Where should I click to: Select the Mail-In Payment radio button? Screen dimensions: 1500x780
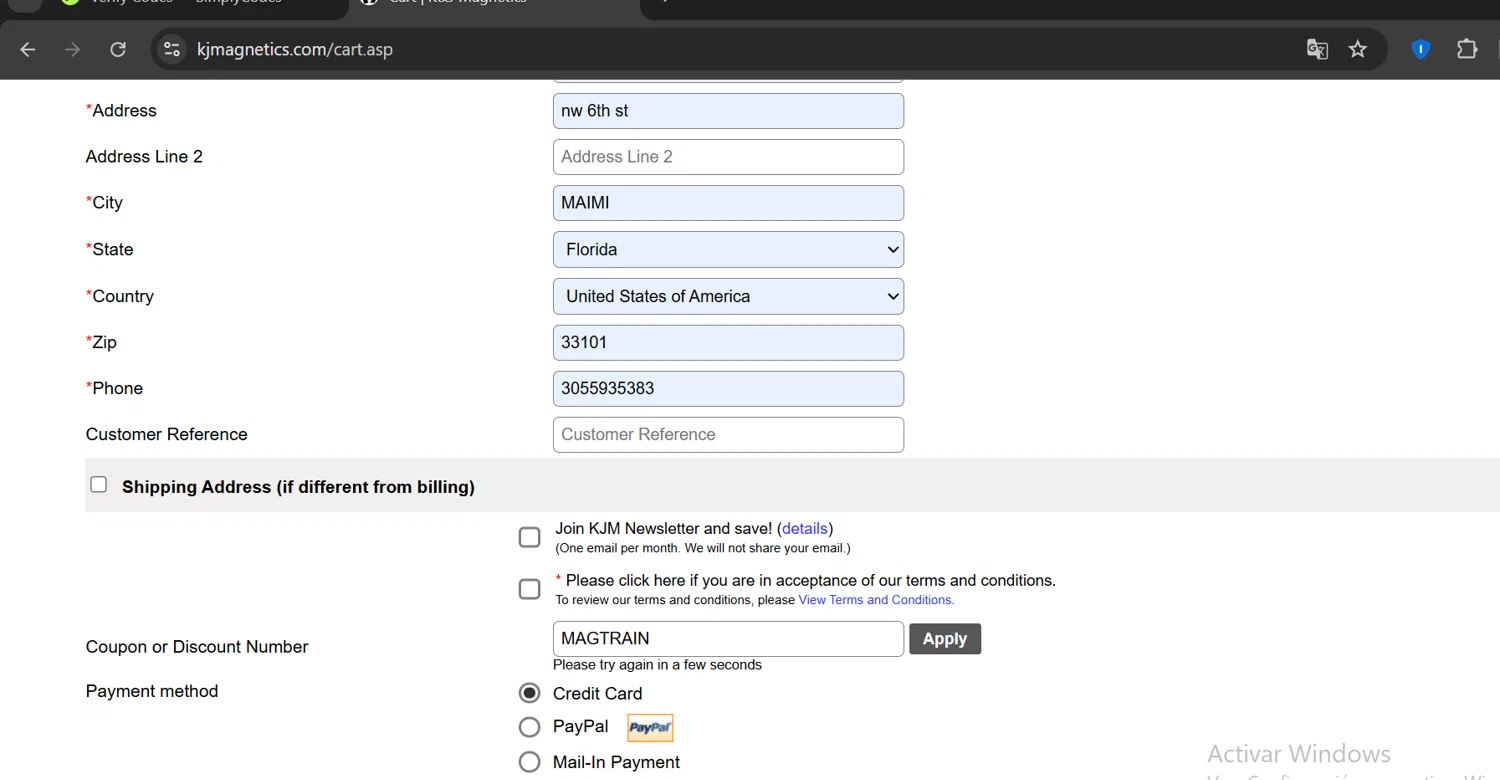pyautogui.click(x=530, y=762)
